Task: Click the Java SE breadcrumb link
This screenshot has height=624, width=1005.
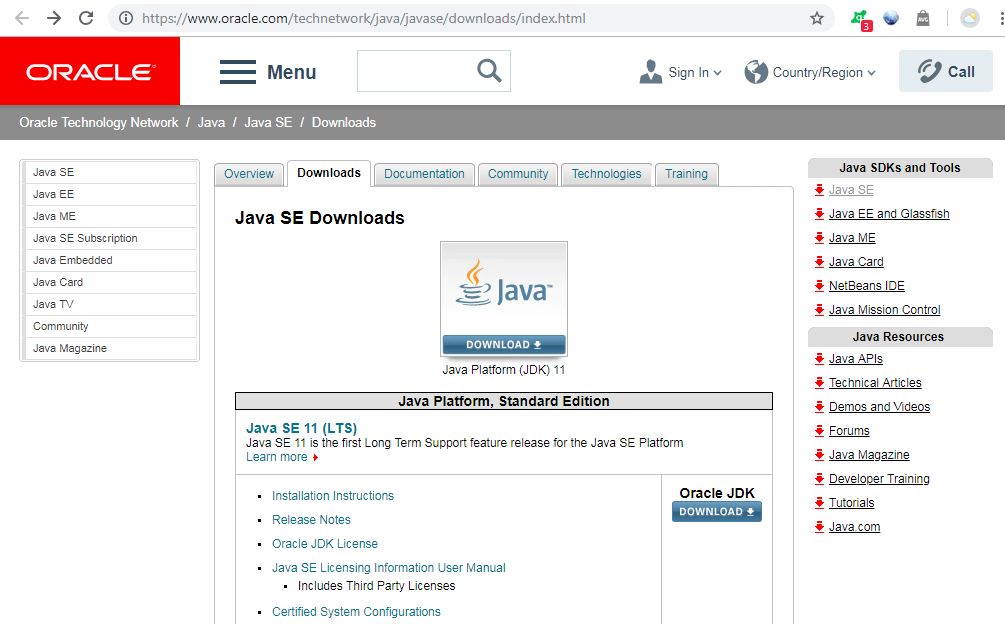Action: 268,122
